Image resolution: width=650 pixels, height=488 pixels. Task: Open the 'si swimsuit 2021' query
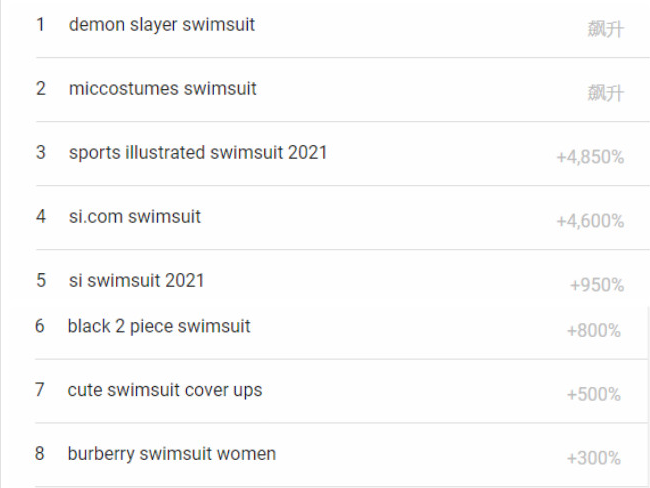136,280
